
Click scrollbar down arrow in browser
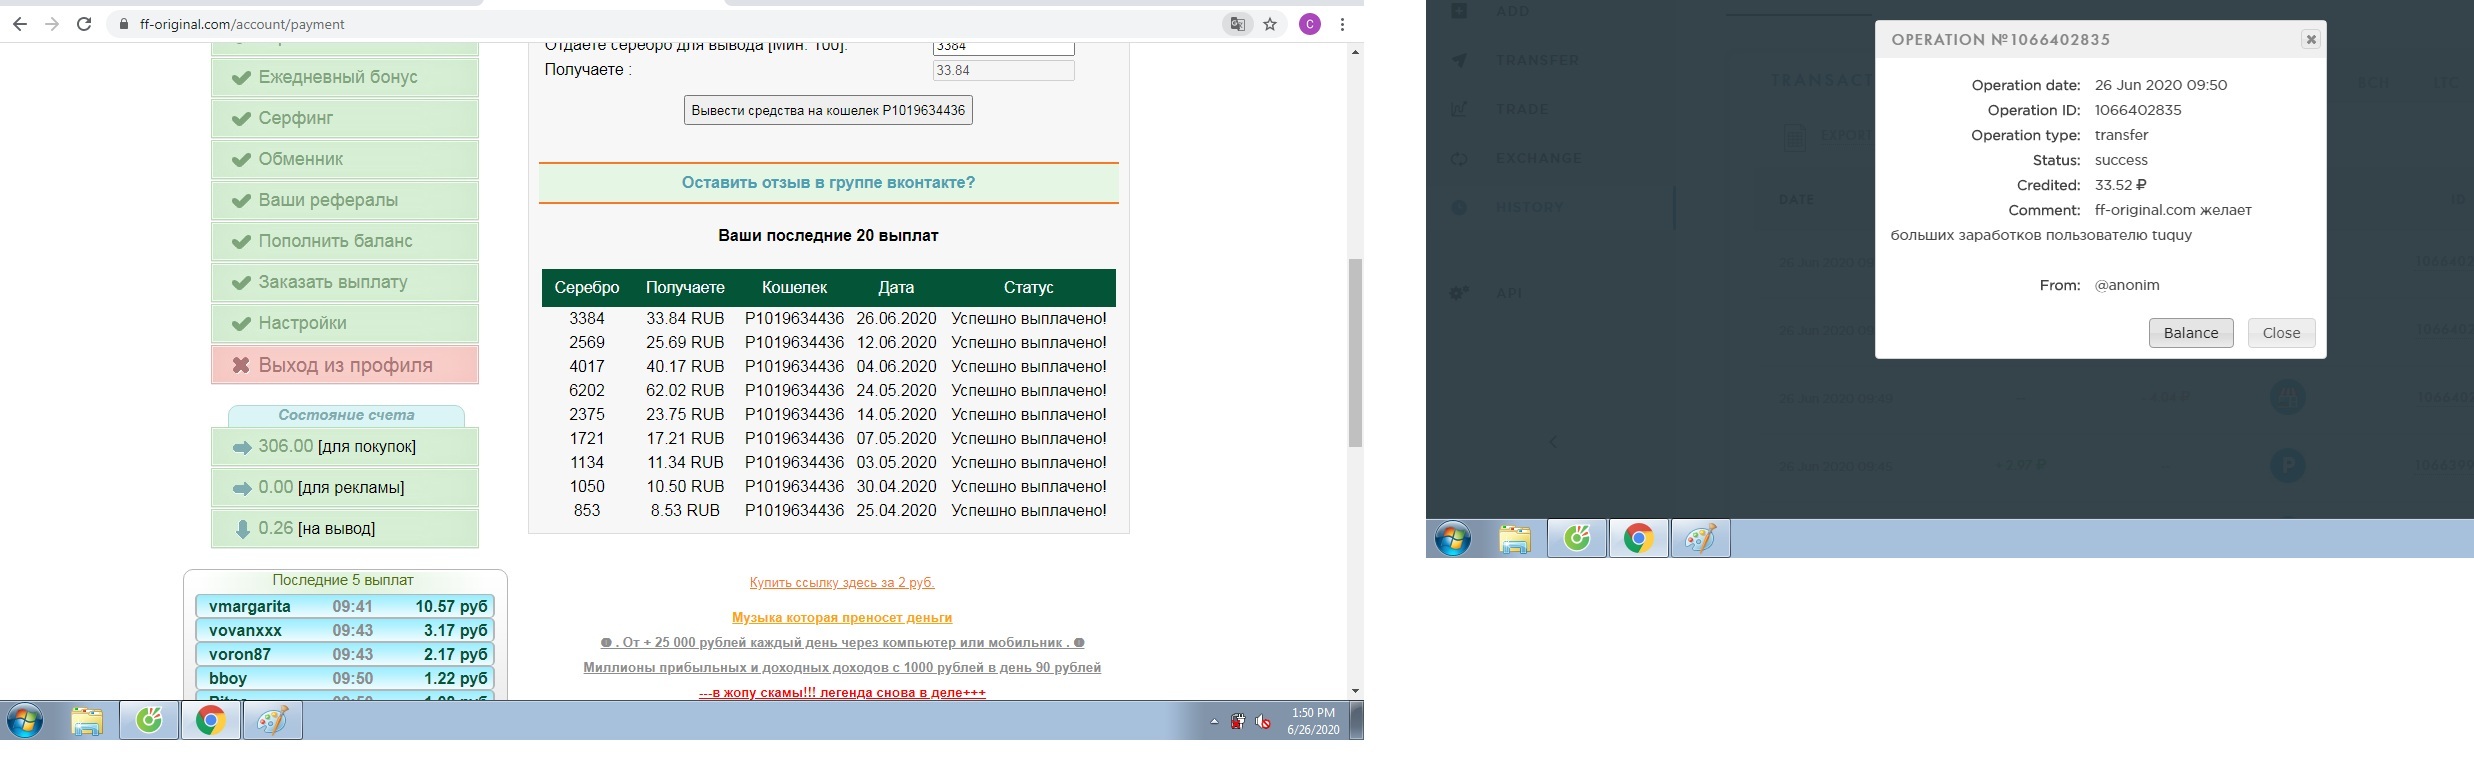coord(1355,691)
